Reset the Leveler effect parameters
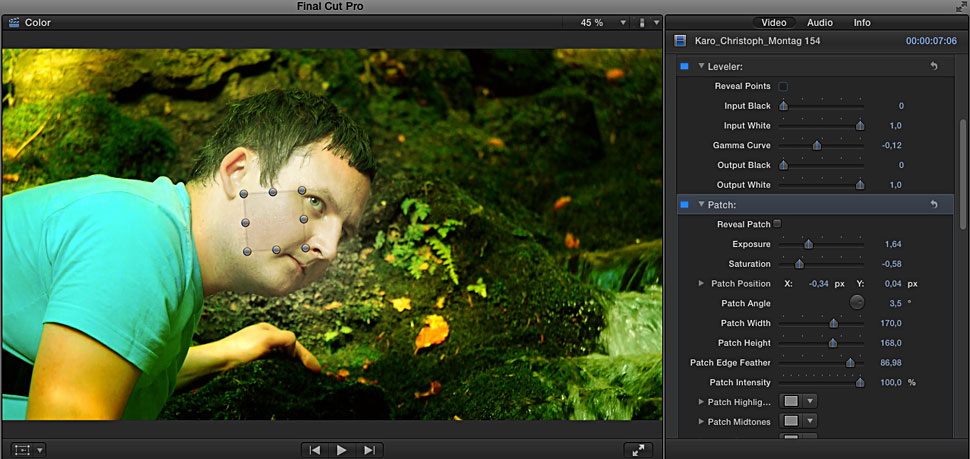 (x=933, y=66)
